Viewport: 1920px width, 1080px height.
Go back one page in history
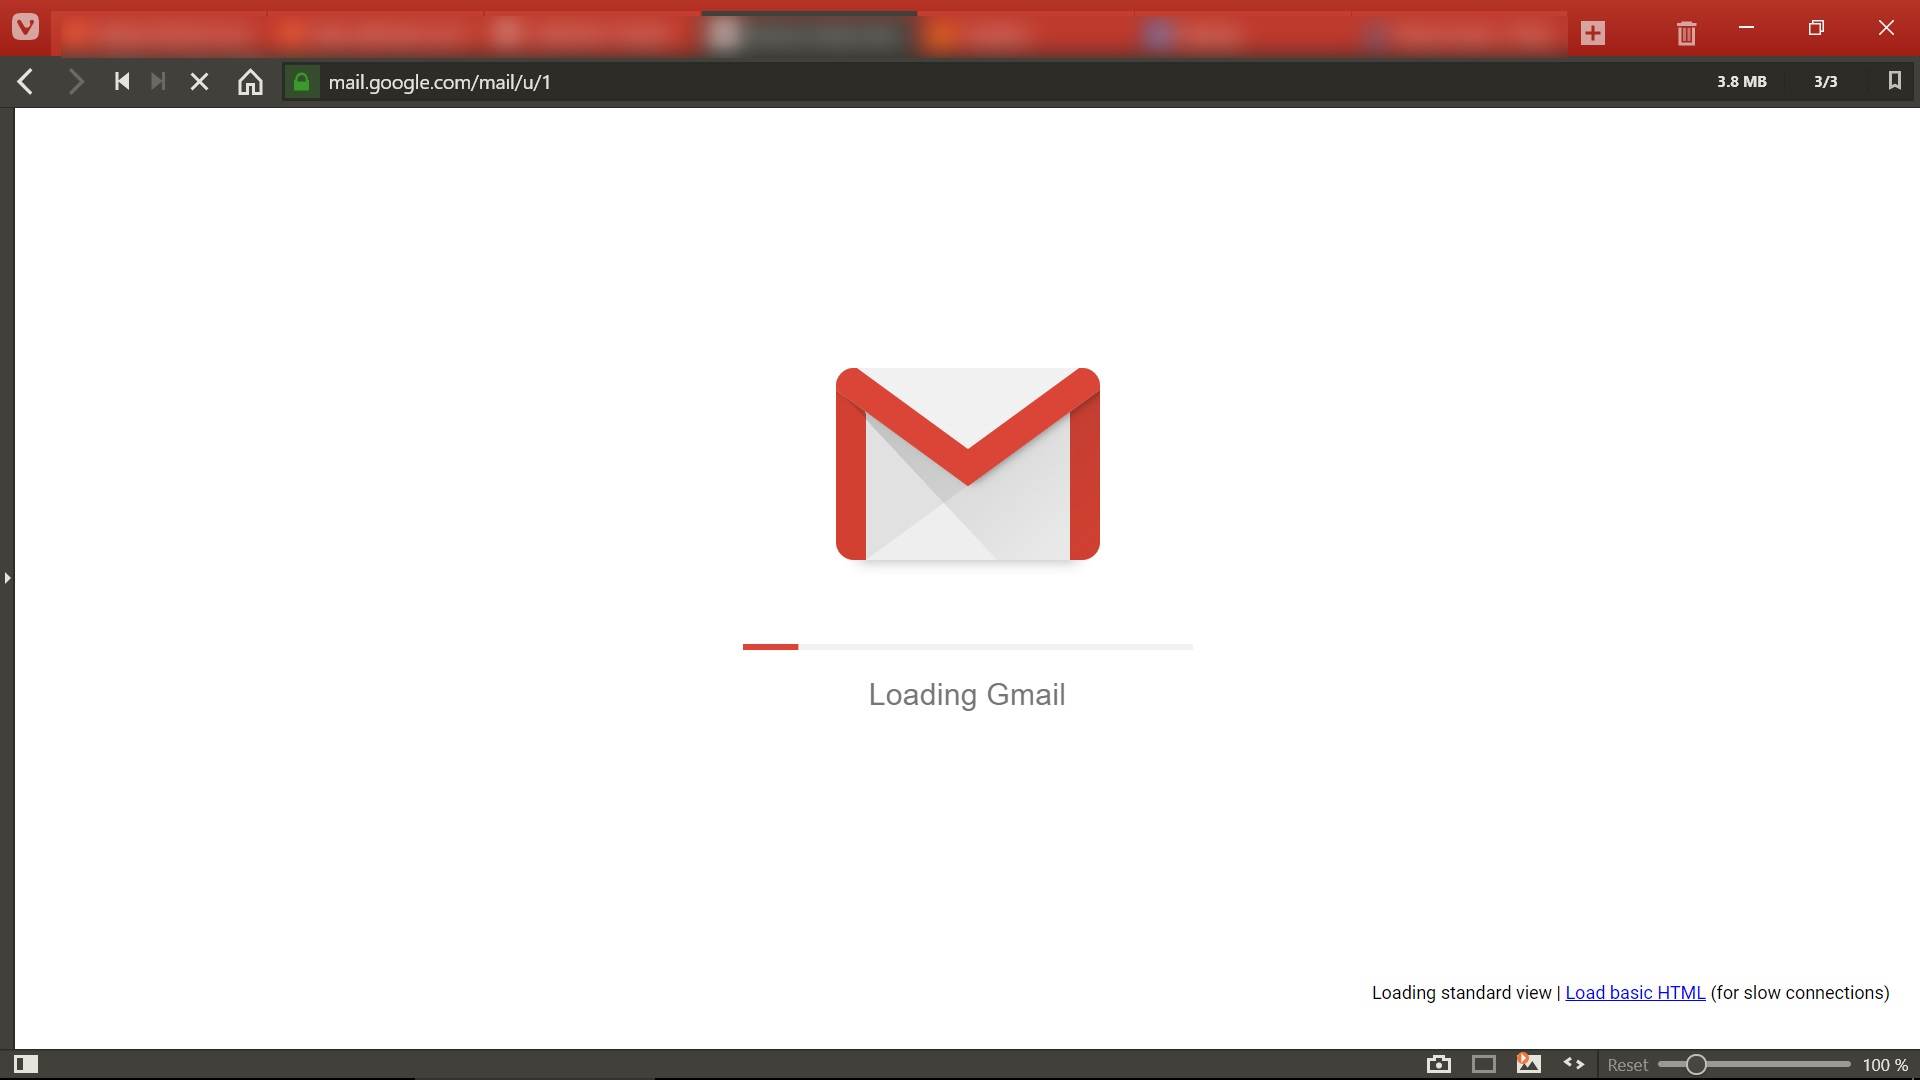26,82
